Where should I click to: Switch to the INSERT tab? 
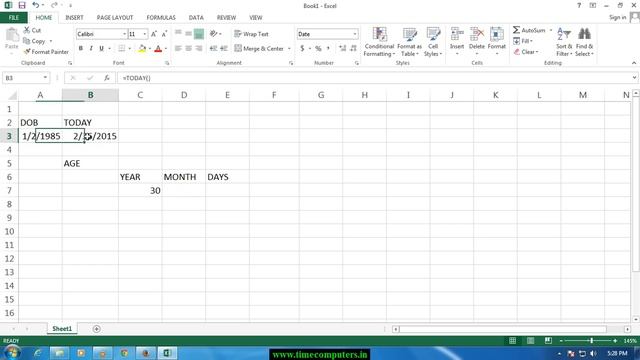point(74,18)
